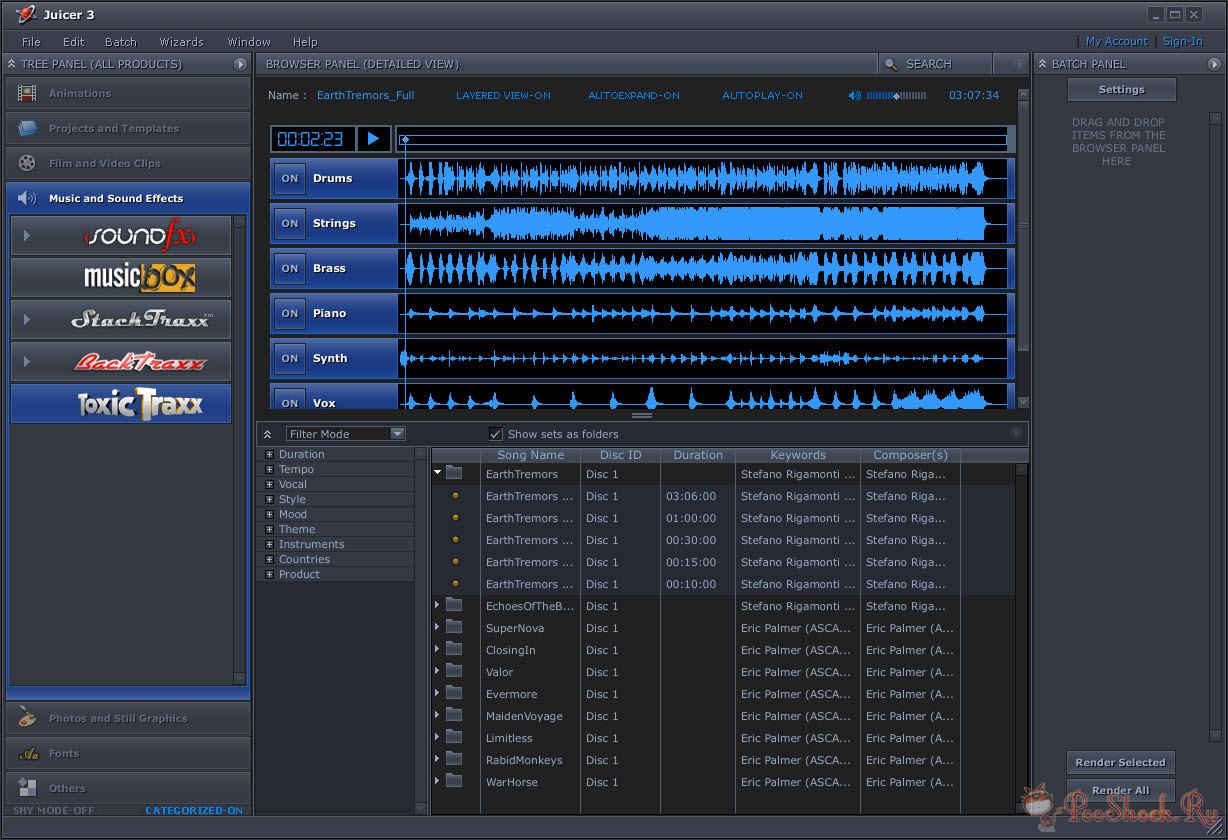Image resolution: width=1228 pixels, height=840 pixels.
Task: Adjust the volume slider
Action: click(897, 96)
